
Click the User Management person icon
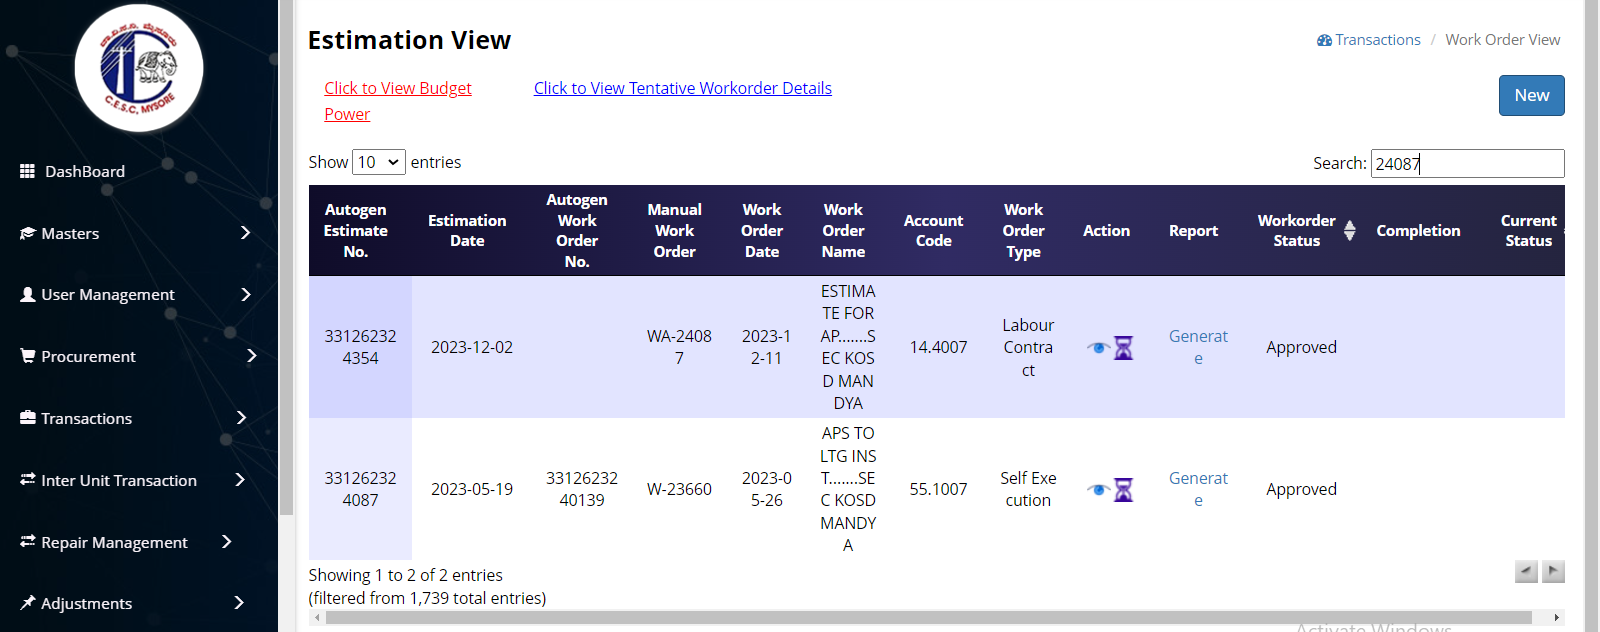(28, 294)
